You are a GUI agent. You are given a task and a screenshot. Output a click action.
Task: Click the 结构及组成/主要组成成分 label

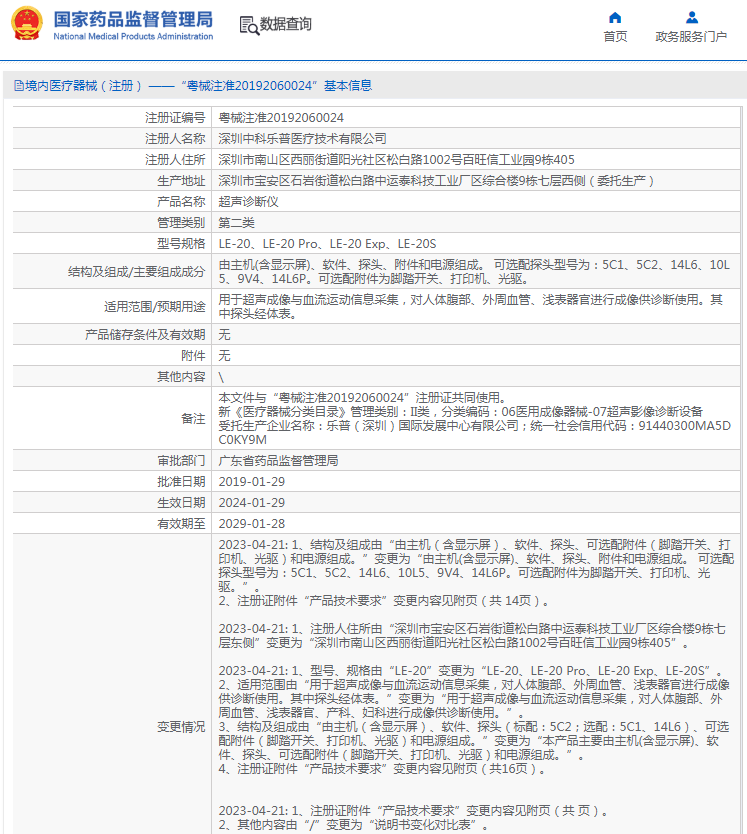136,272
